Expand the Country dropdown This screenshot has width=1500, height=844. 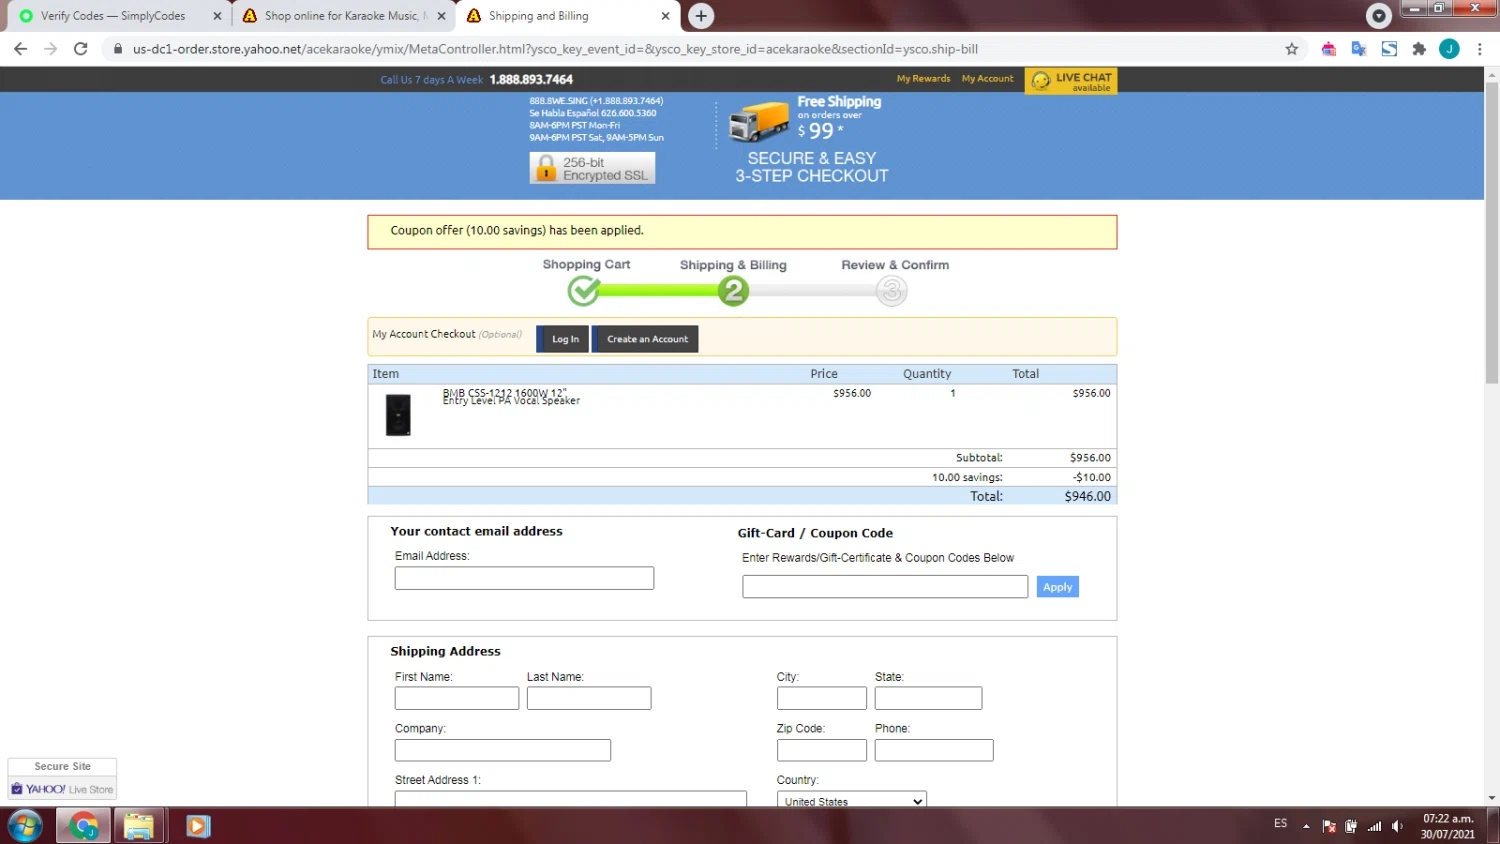tap(852, 800)
